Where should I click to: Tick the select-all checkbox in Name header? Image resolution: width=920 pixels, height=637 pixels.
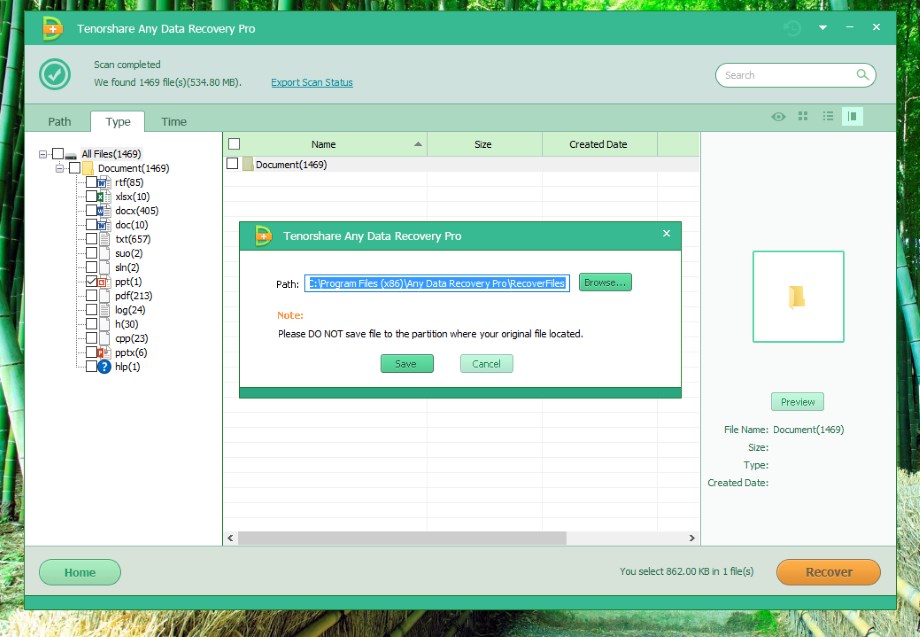(x=234, y=144)
